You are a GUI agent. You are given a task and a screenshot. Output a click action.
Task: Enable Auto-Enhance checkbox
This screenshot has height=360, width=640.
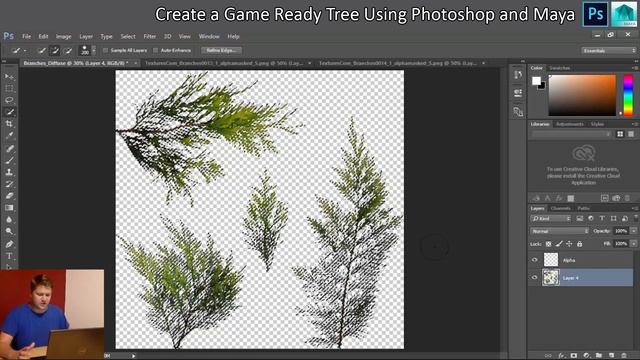156,50
